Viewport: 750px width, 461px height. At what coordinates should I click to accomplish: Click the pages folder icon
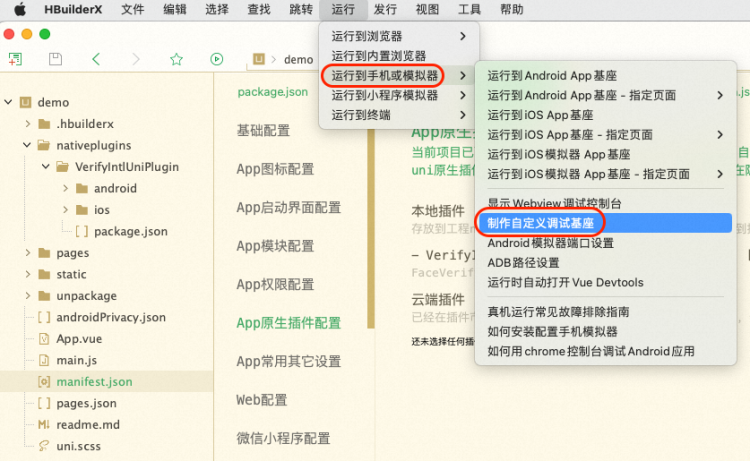(x=44, y=253)
